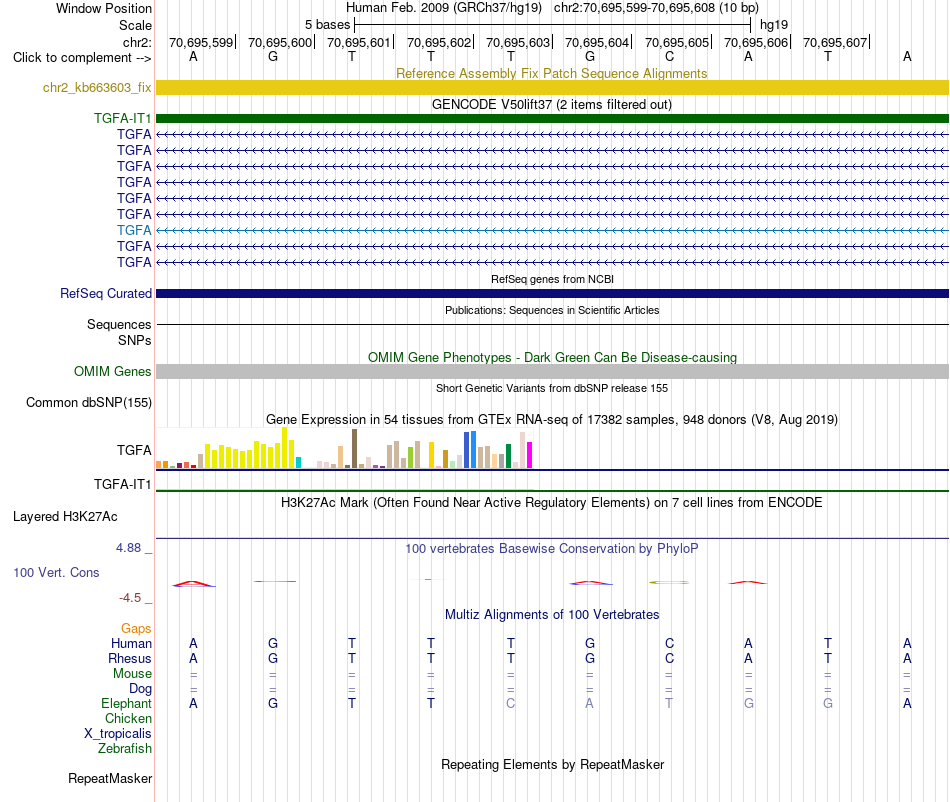This screenshot has height=802, width=950.
Task: Click "Click to complement -->" to flip bases
Action: [x=82, y=58]
